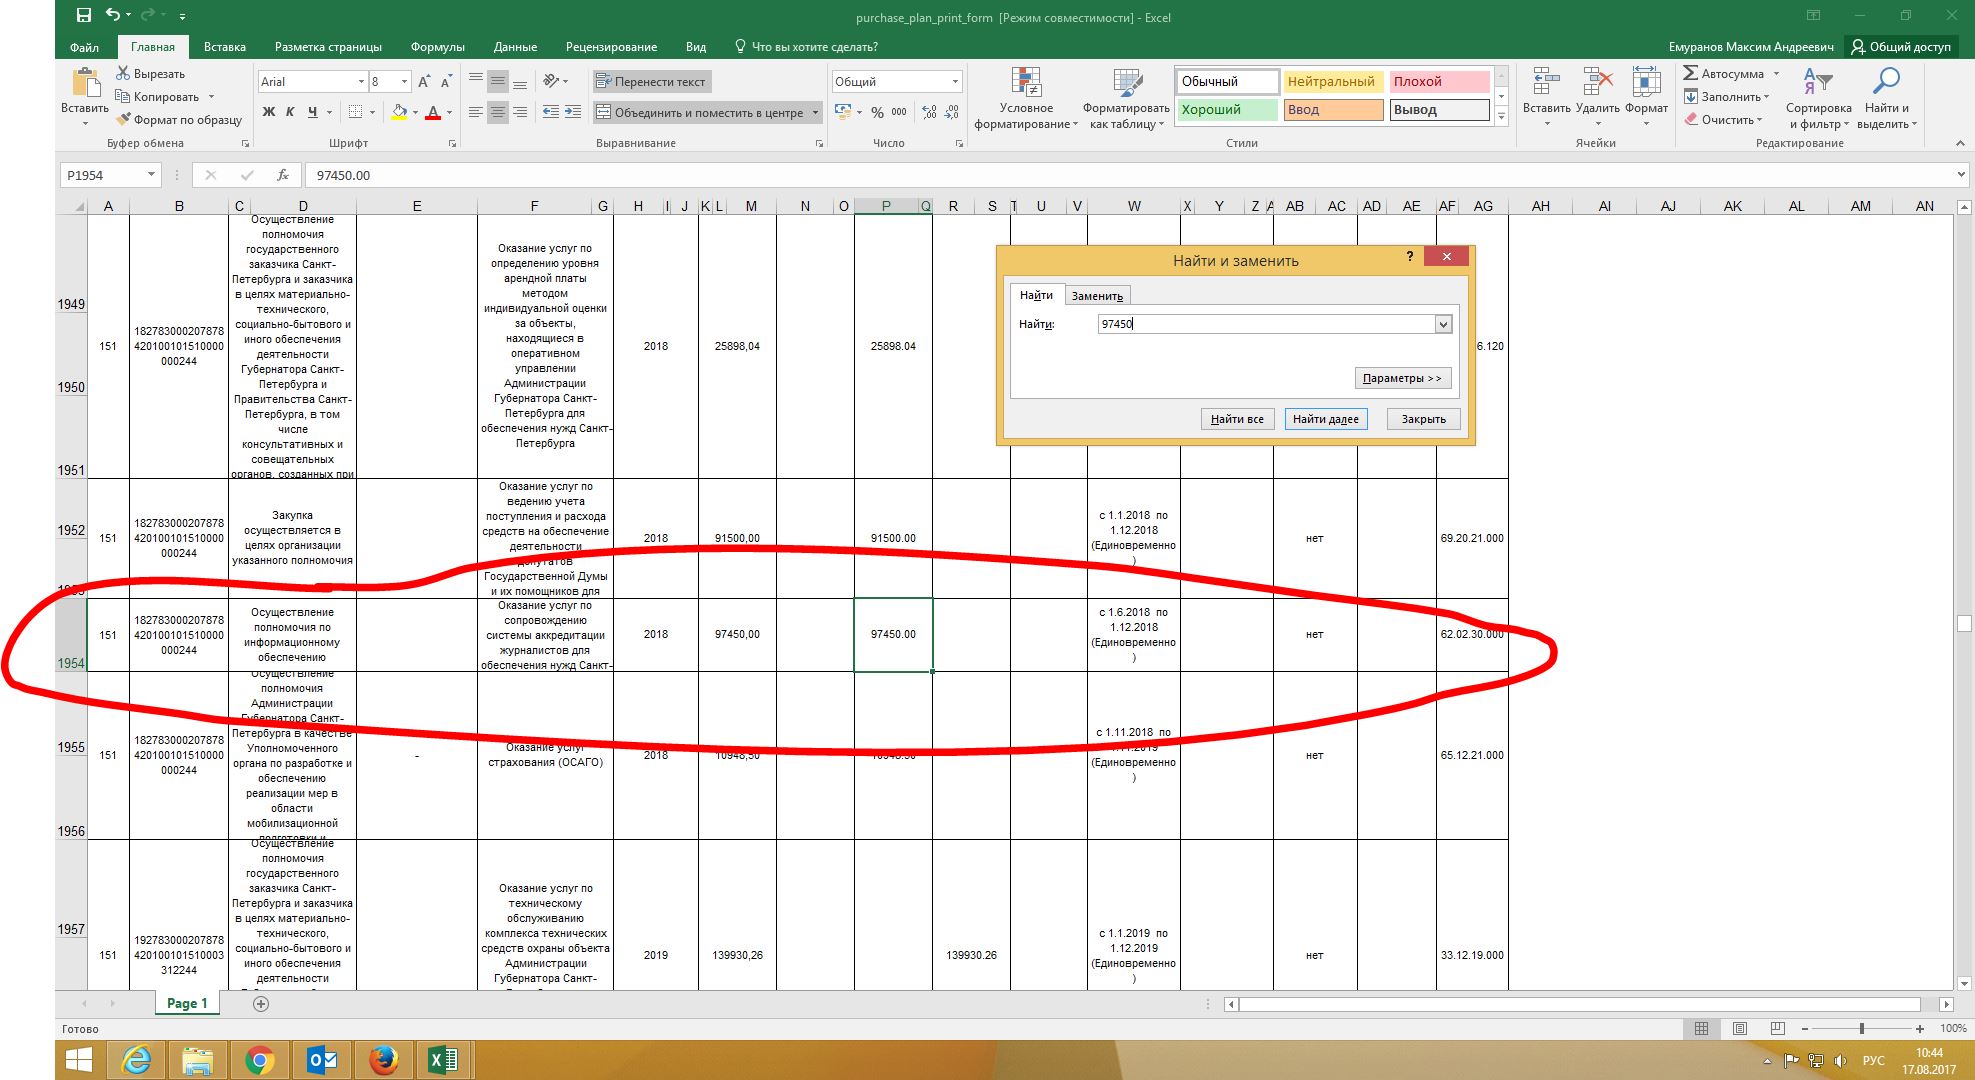This screenshot has height=1080, width=1975.
Task: Switch to Page Layout view in status bar
Action: pos(1740,1028)
